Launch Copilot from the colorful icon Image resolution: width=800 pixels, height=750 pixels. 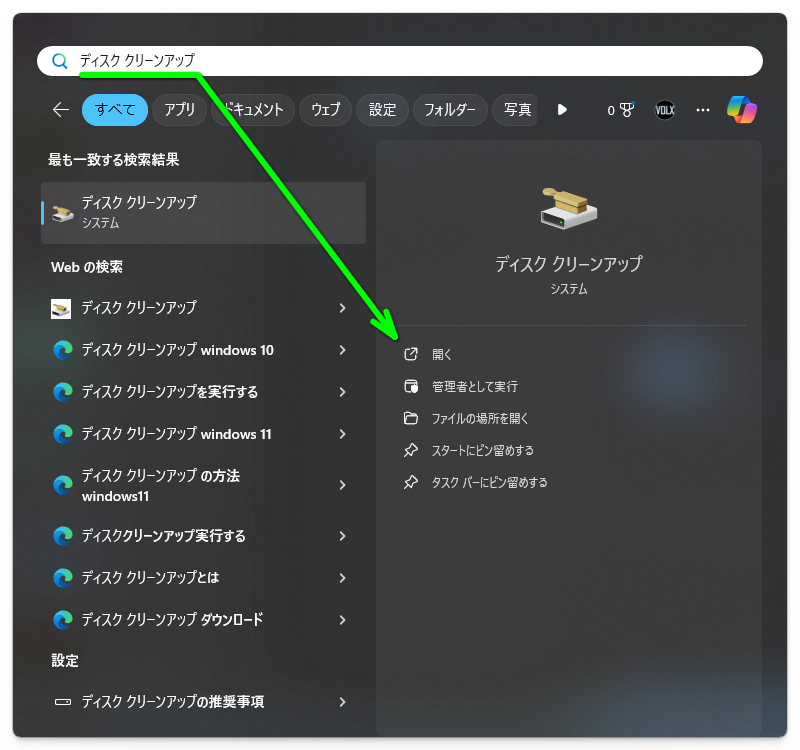[x=742, y=110]
